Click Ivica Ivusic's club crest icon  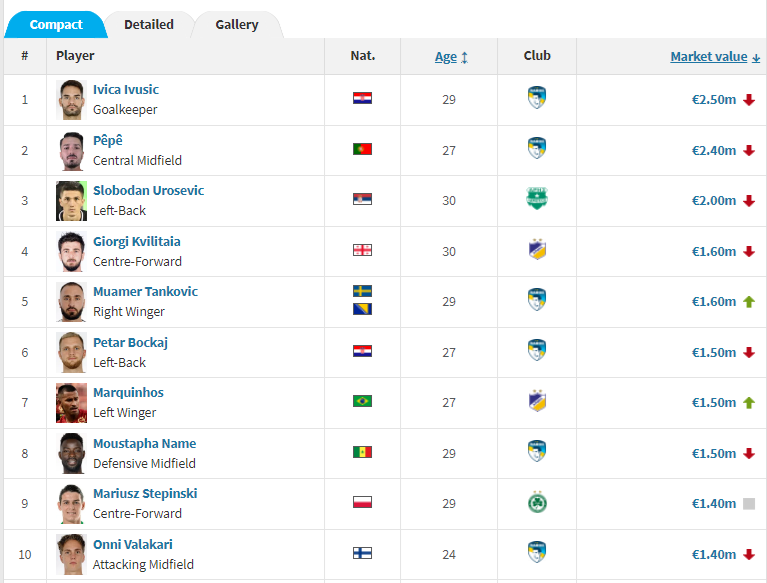click(537, 98)
